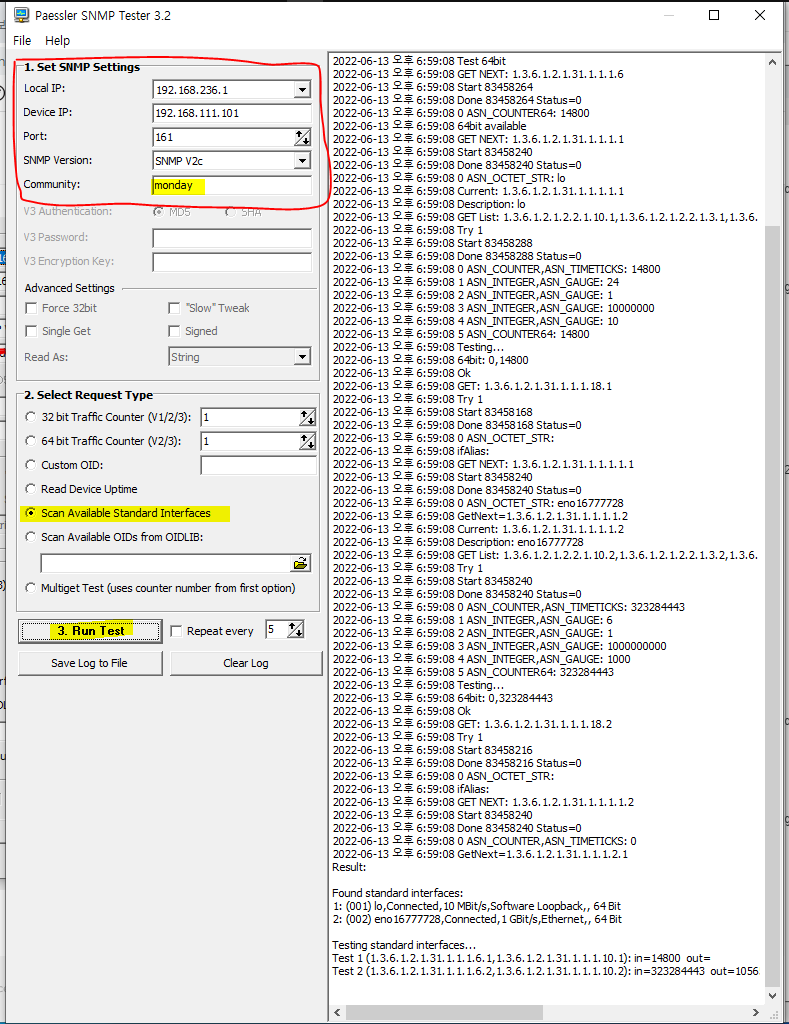Select Scan Available Standard Interfaces option
The image size is (789, 1024).
tap(30, 513)
